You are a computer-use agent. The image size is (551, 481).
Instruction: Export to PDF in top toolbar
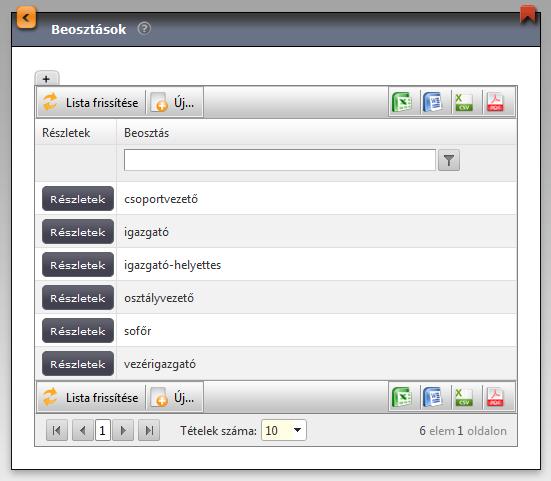click(x=495, y=102)
